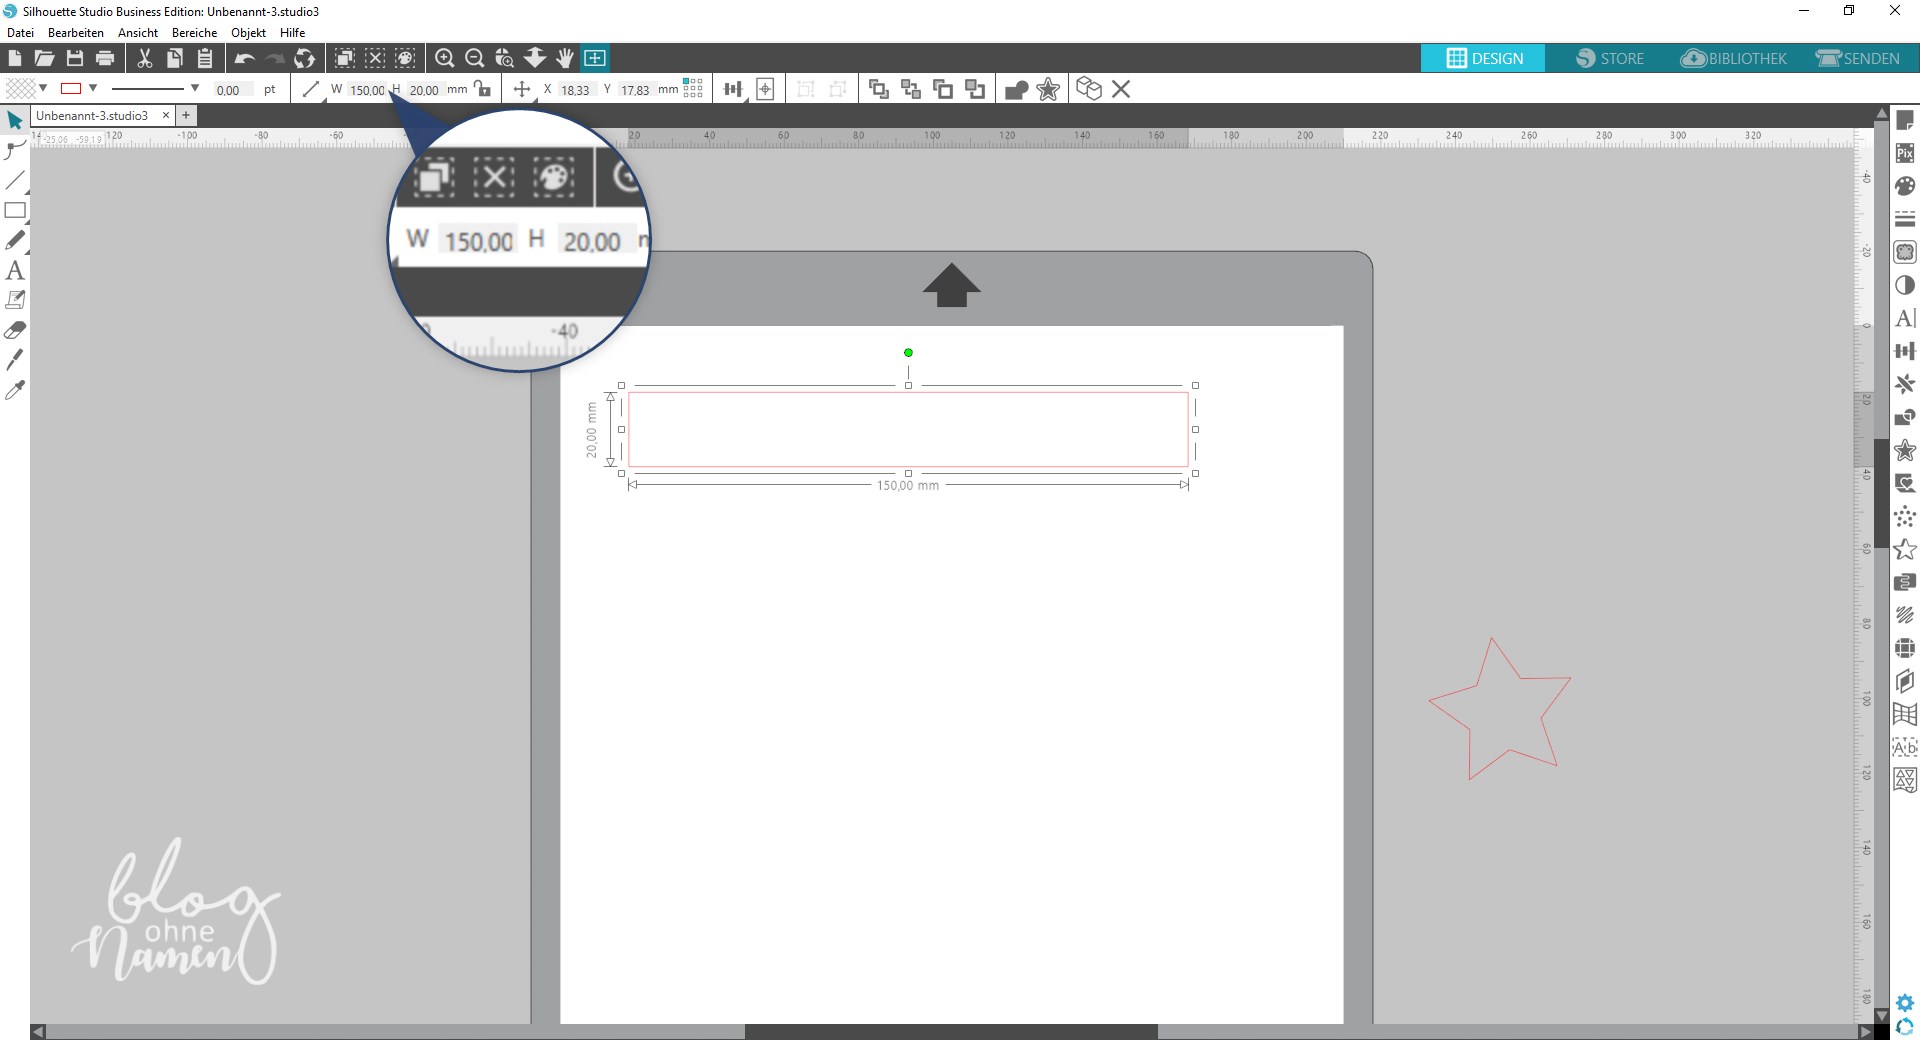
Task: Click the red line color swatch
Action: point(71,89)
